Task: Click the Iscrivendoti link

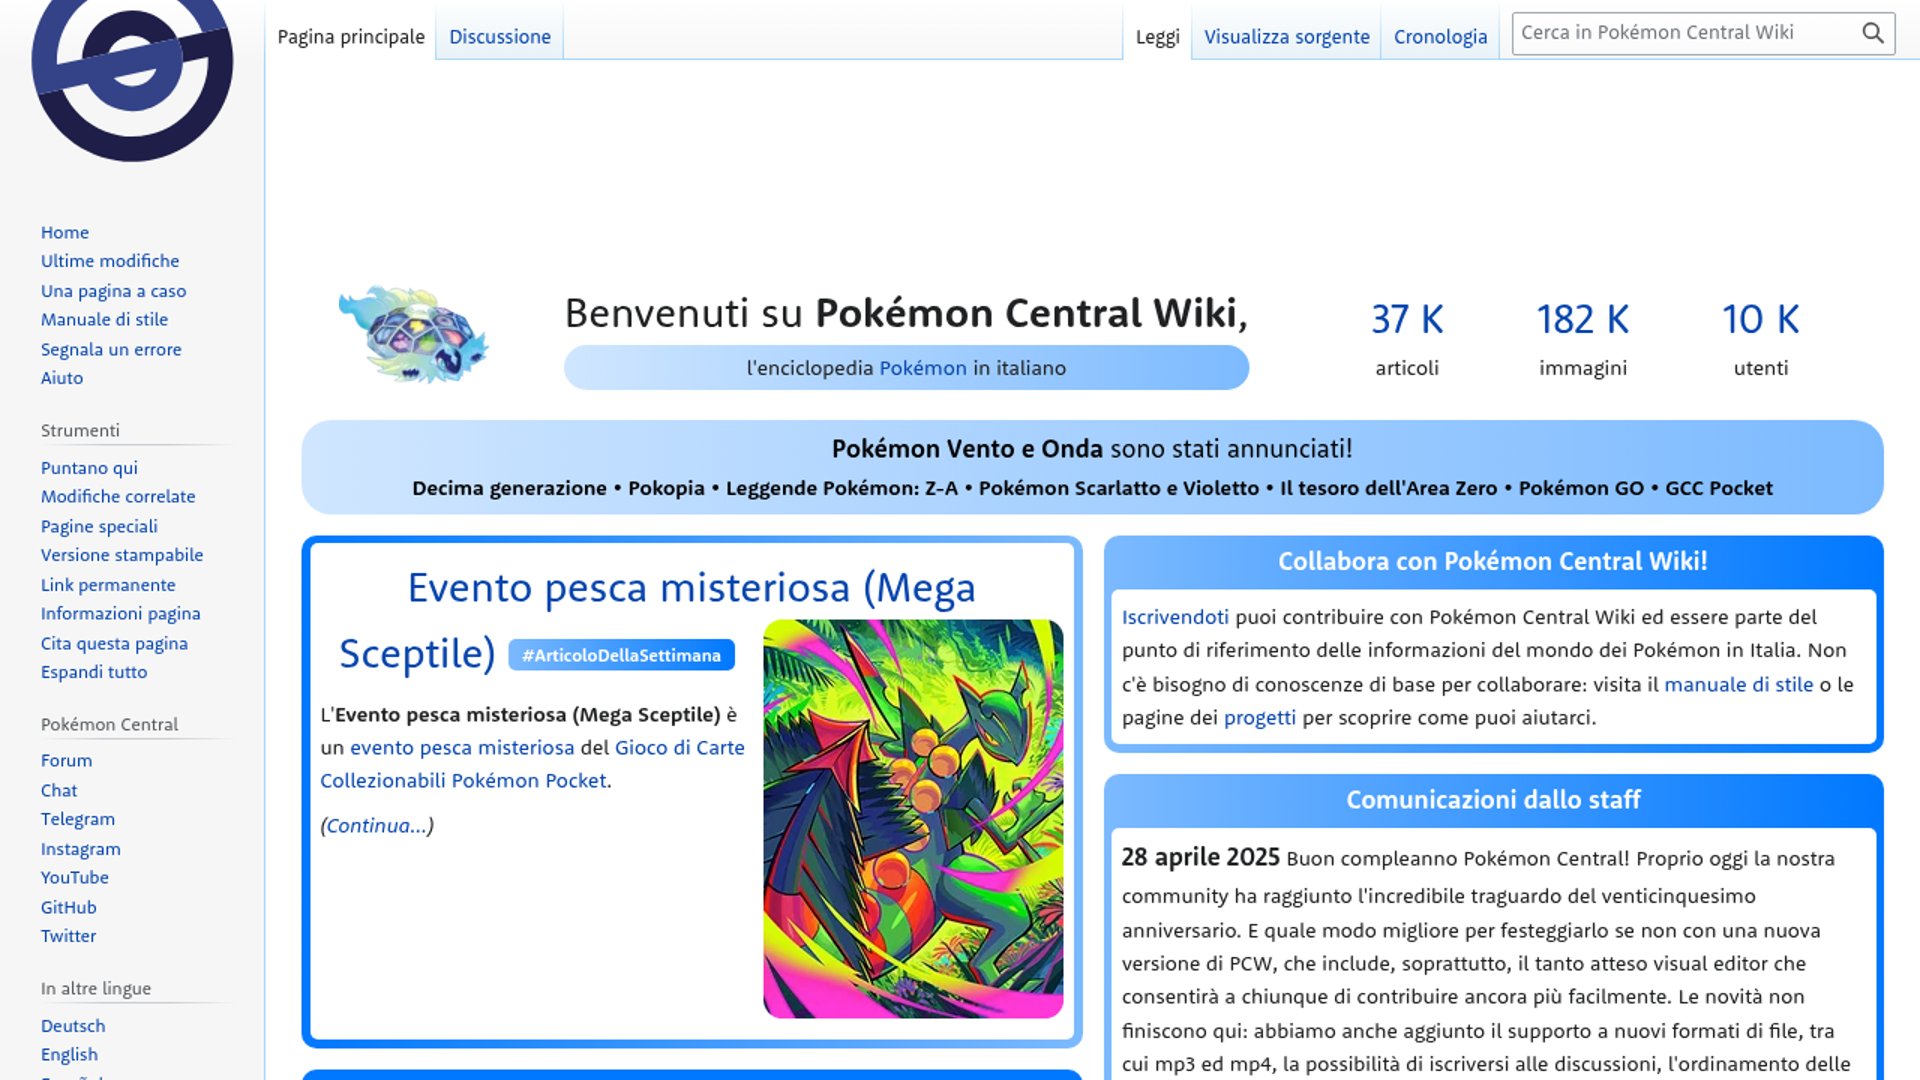Action: click(1175, 617)
